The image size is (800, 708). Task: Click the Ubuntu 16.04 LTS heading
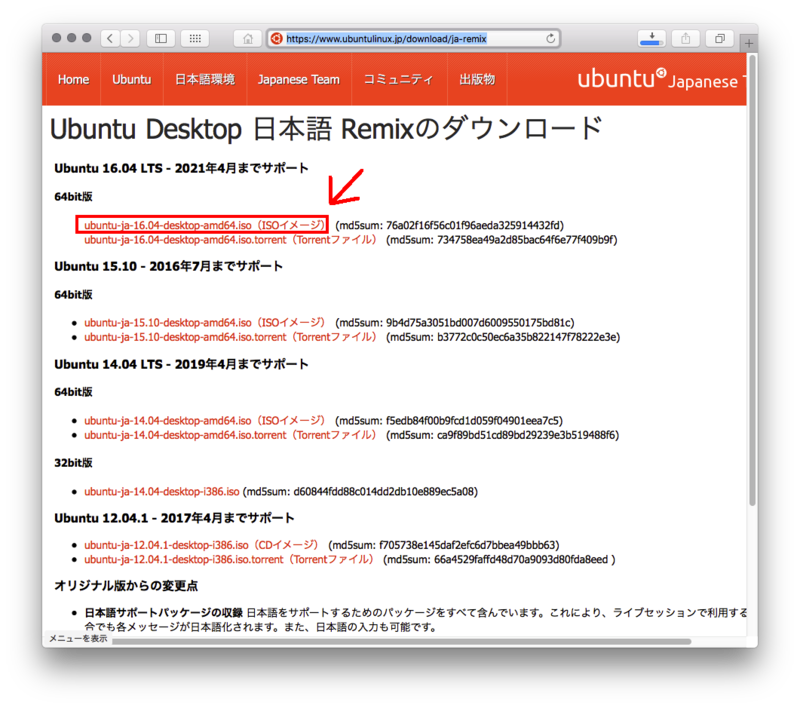click(x=181, y=168)
